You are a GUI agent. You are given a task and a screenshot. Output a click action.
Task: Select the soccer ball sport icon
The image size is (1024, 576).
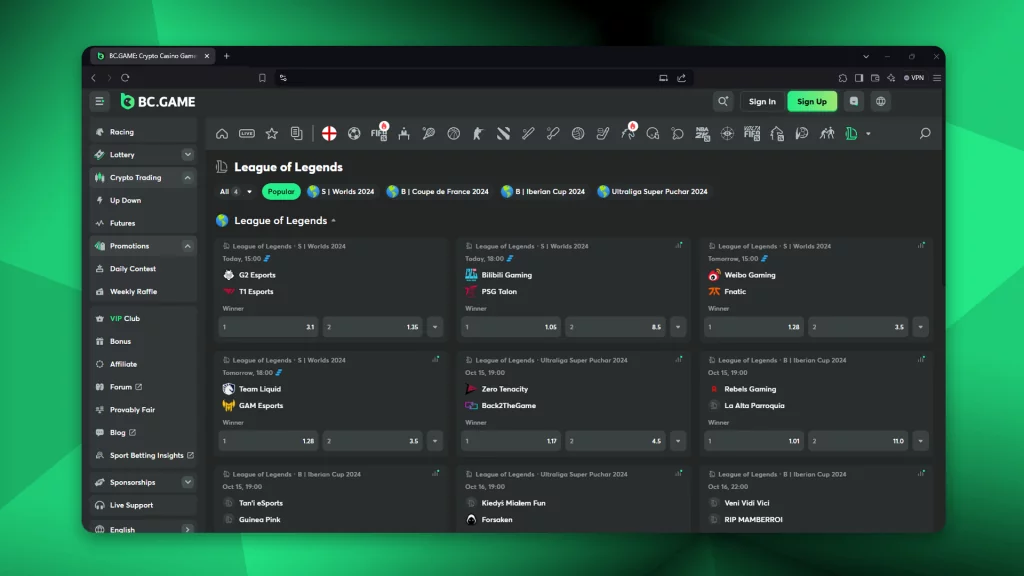(354, 134)
